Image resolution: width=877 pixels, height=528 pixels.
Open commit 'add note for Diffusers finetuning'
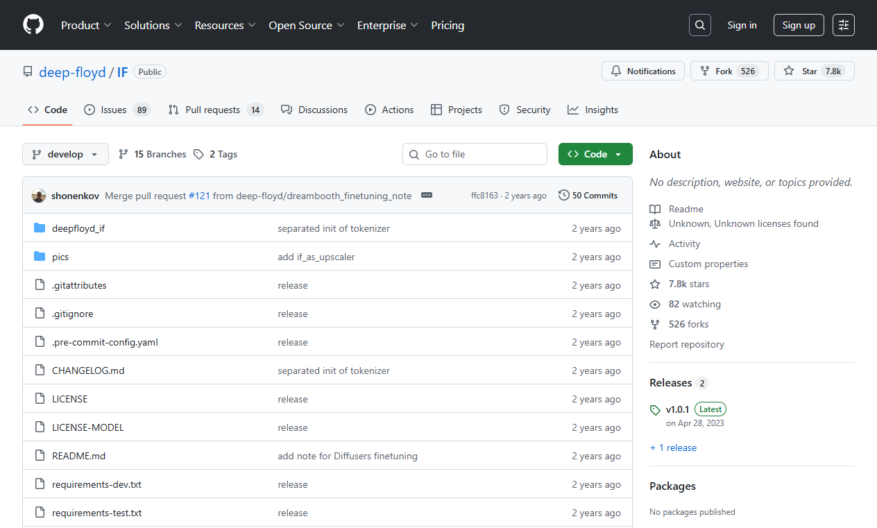click(x=347, y=456)
